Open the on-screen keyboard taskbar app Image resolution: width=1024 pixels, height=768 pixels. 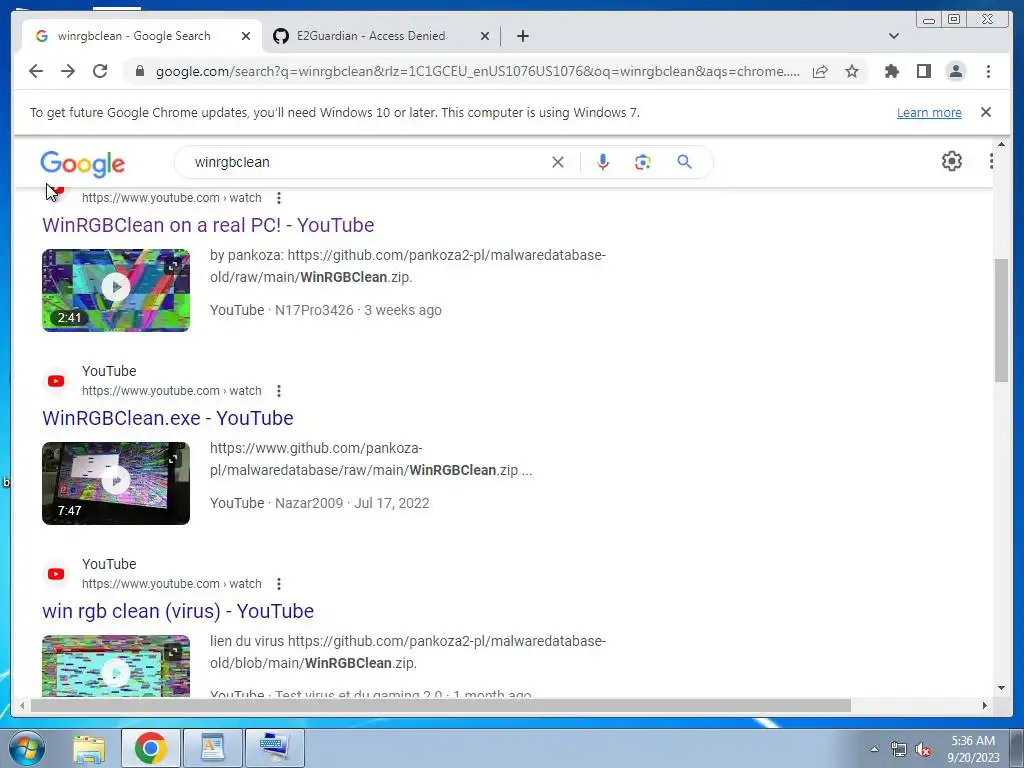pos(274,748)
